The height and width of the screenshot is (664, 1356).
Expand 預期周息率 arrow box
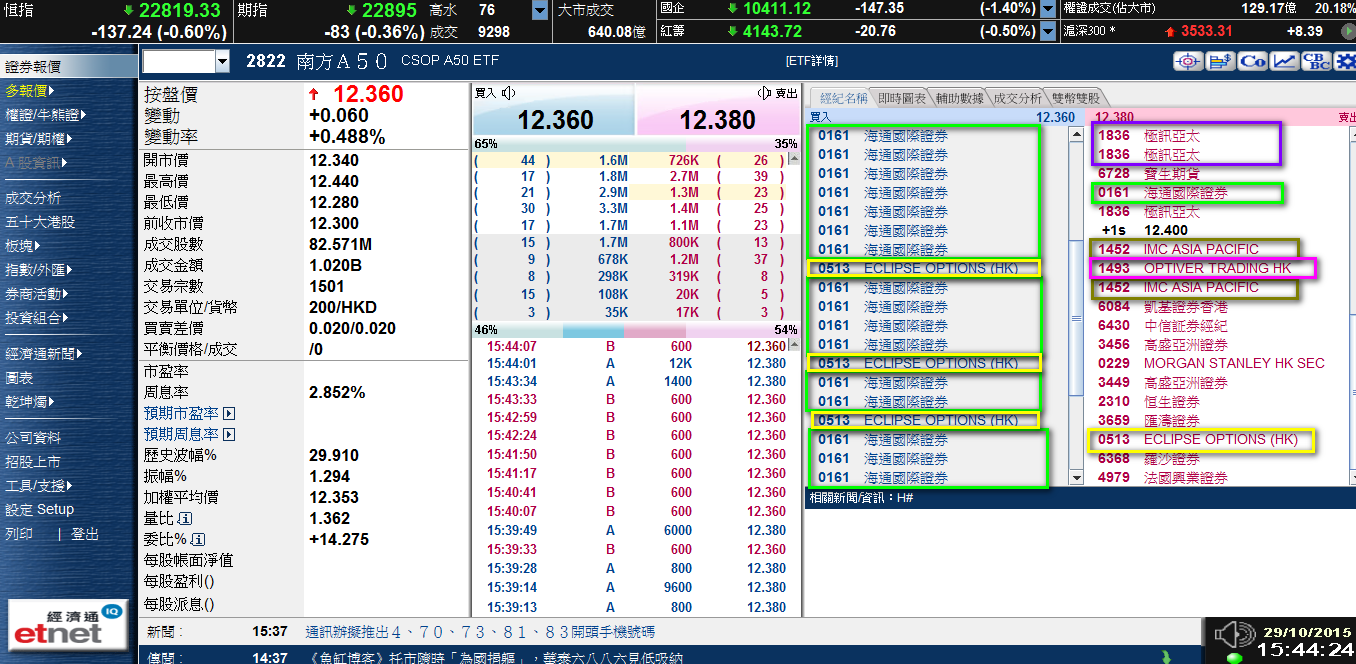pos(229,435)
